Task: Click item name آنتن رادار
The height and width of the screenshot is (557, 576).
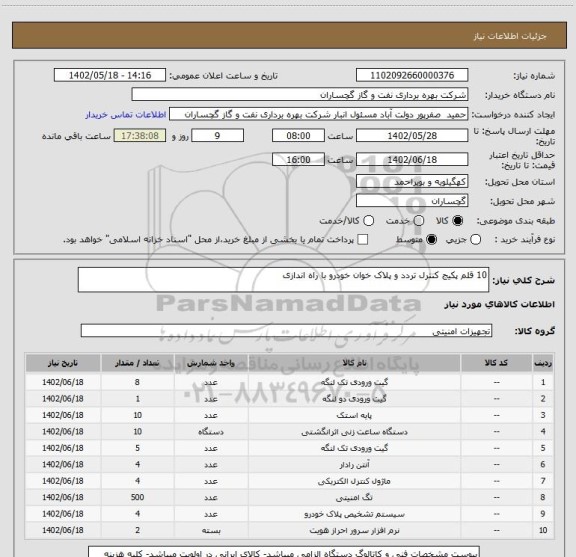Action: pos(354,464)
